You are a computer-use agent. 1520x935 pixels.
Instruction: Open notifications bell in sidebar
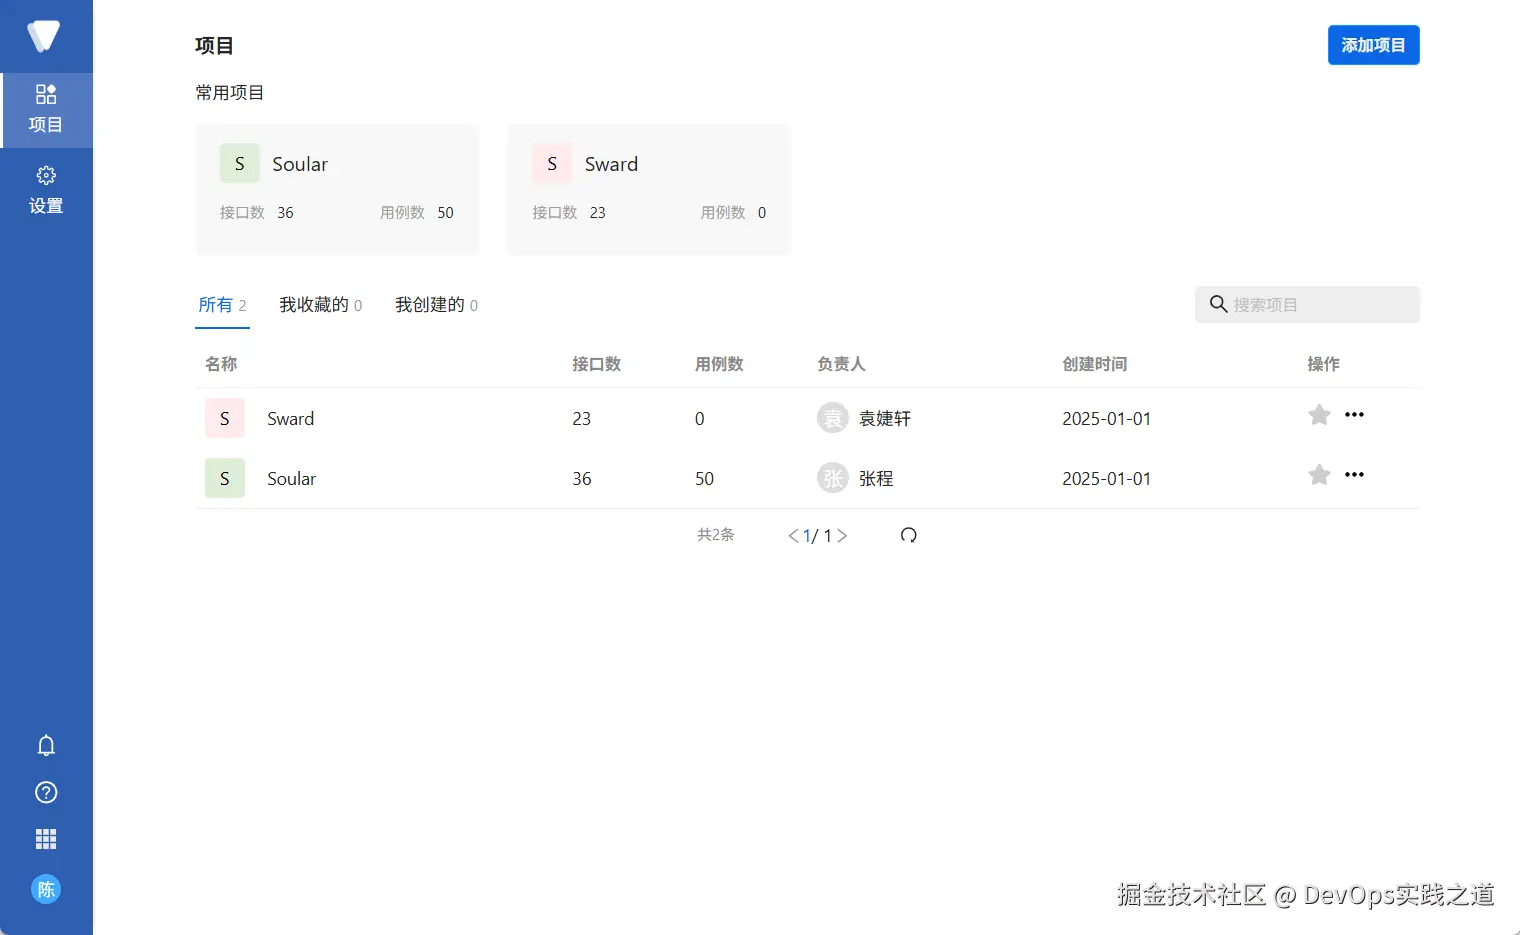point(46,745)
